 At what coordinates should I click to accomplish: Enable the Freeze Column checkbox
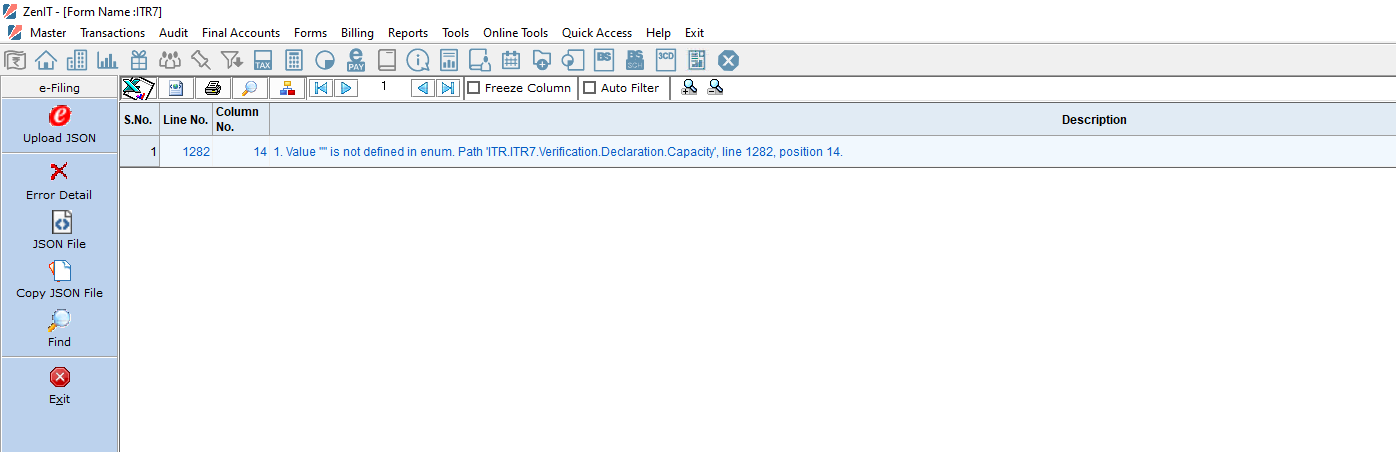tap(474, 88)
